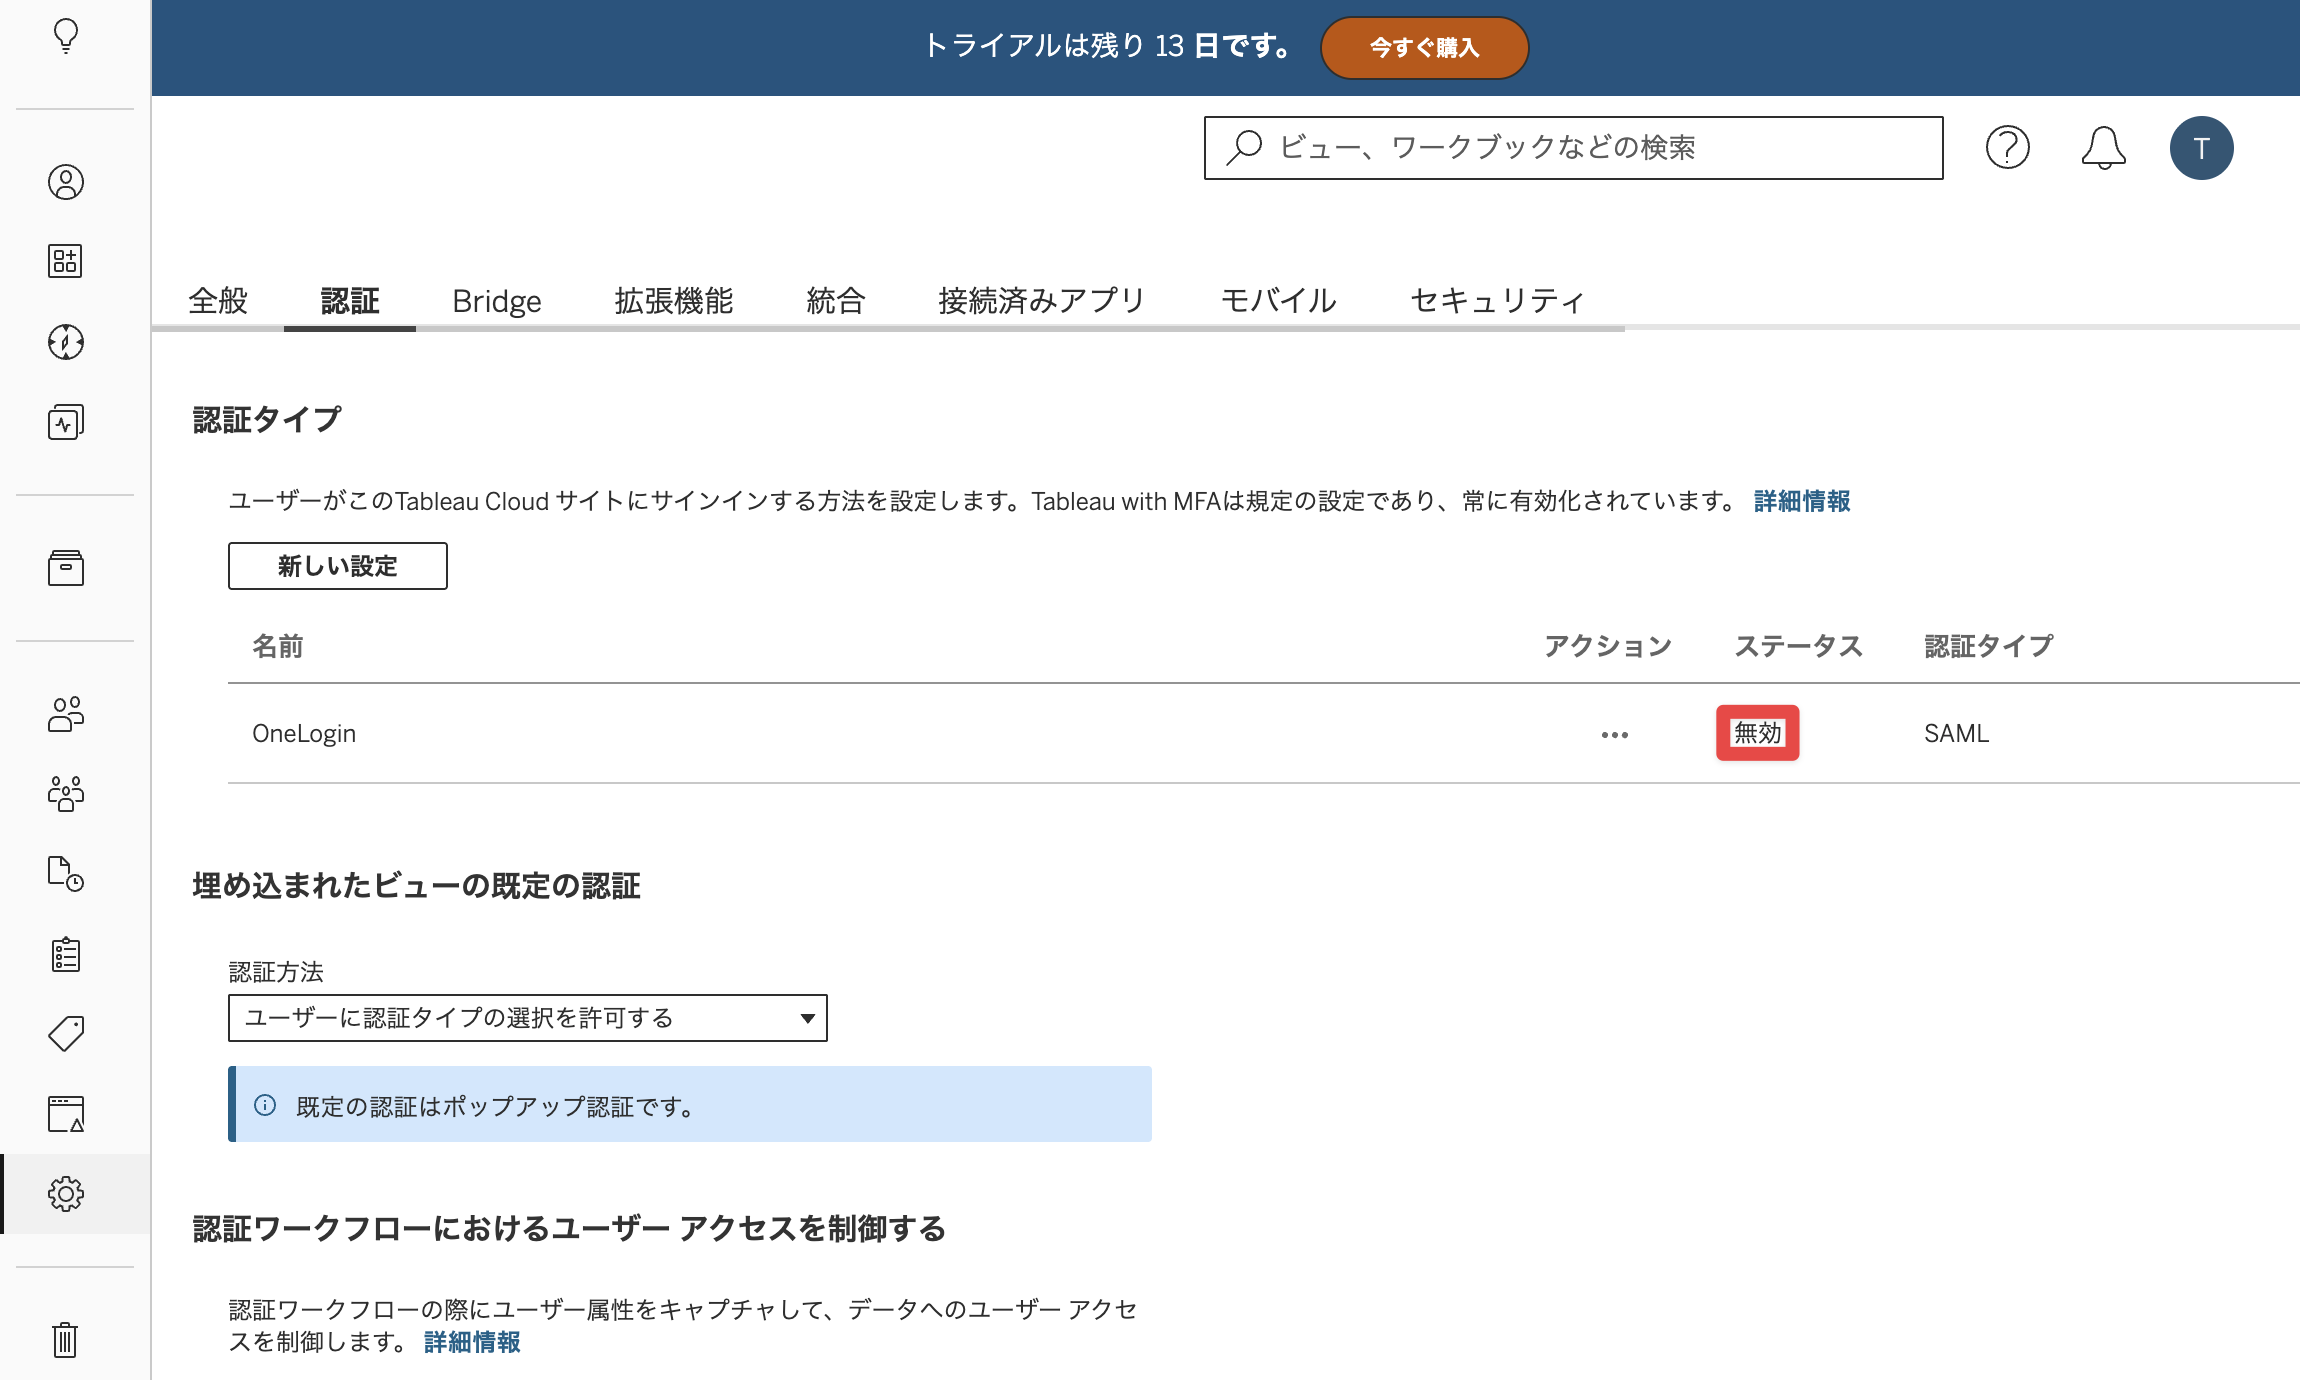Click the 名前 column header
This screenshot has height=1380, width=2300.
277,646
